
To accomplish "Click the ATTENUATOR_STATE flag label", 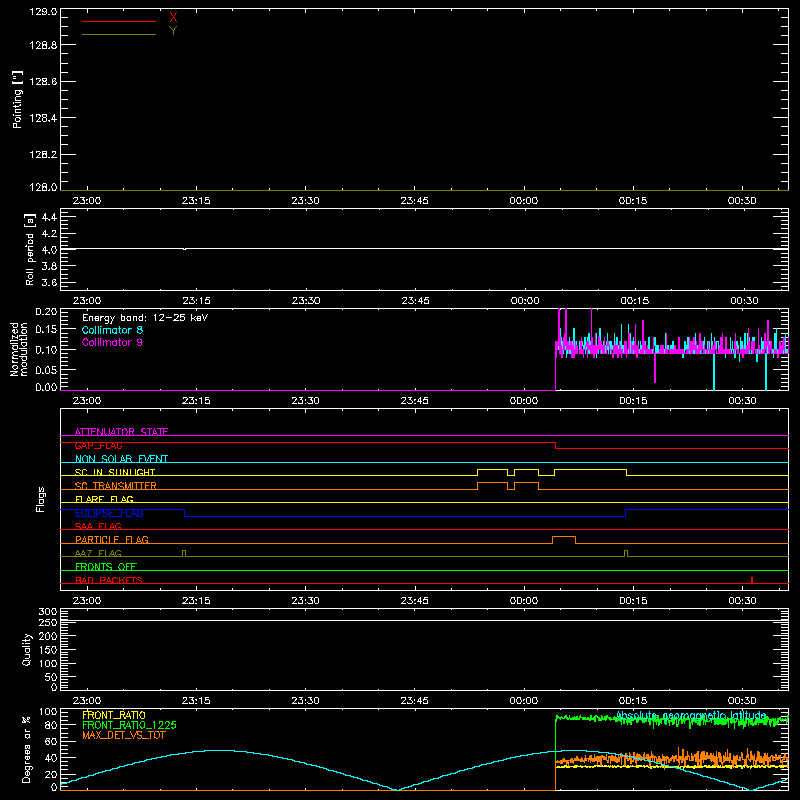I will coord(121,432).
